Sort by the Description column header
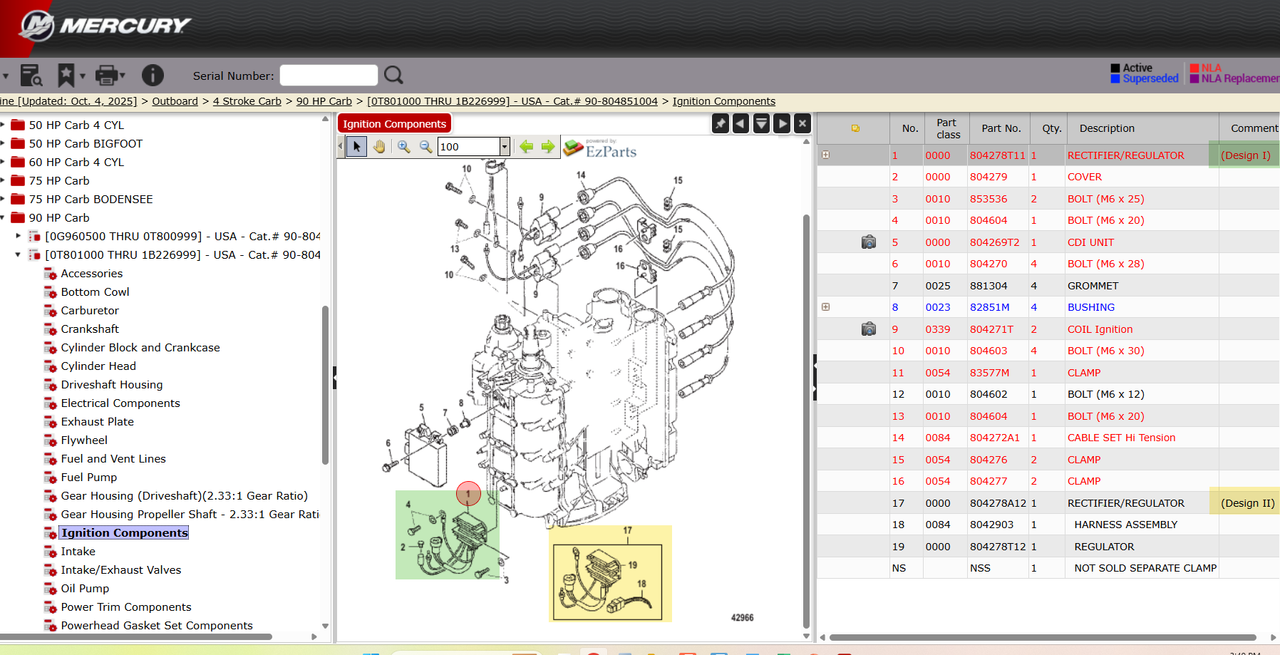 (x=1107, y=128)
